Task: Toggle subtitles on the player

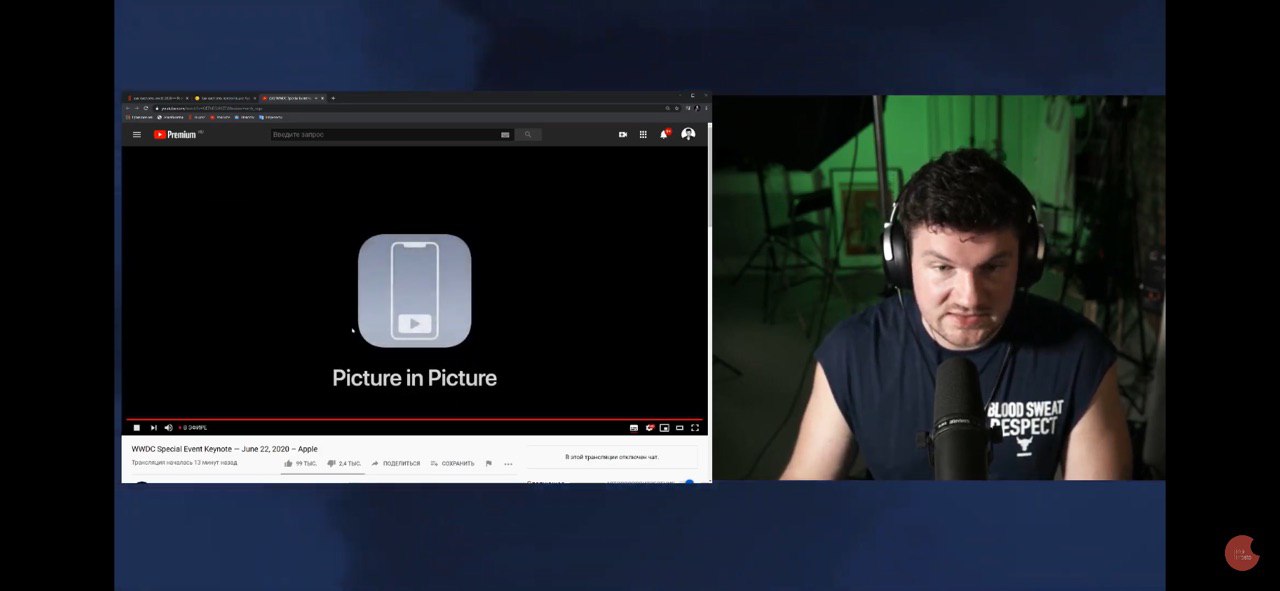Action: click(634, 428)
